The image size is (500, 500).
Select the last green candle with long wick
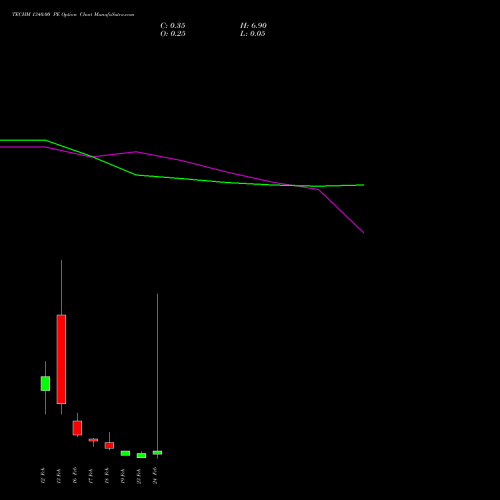point(157,453)
